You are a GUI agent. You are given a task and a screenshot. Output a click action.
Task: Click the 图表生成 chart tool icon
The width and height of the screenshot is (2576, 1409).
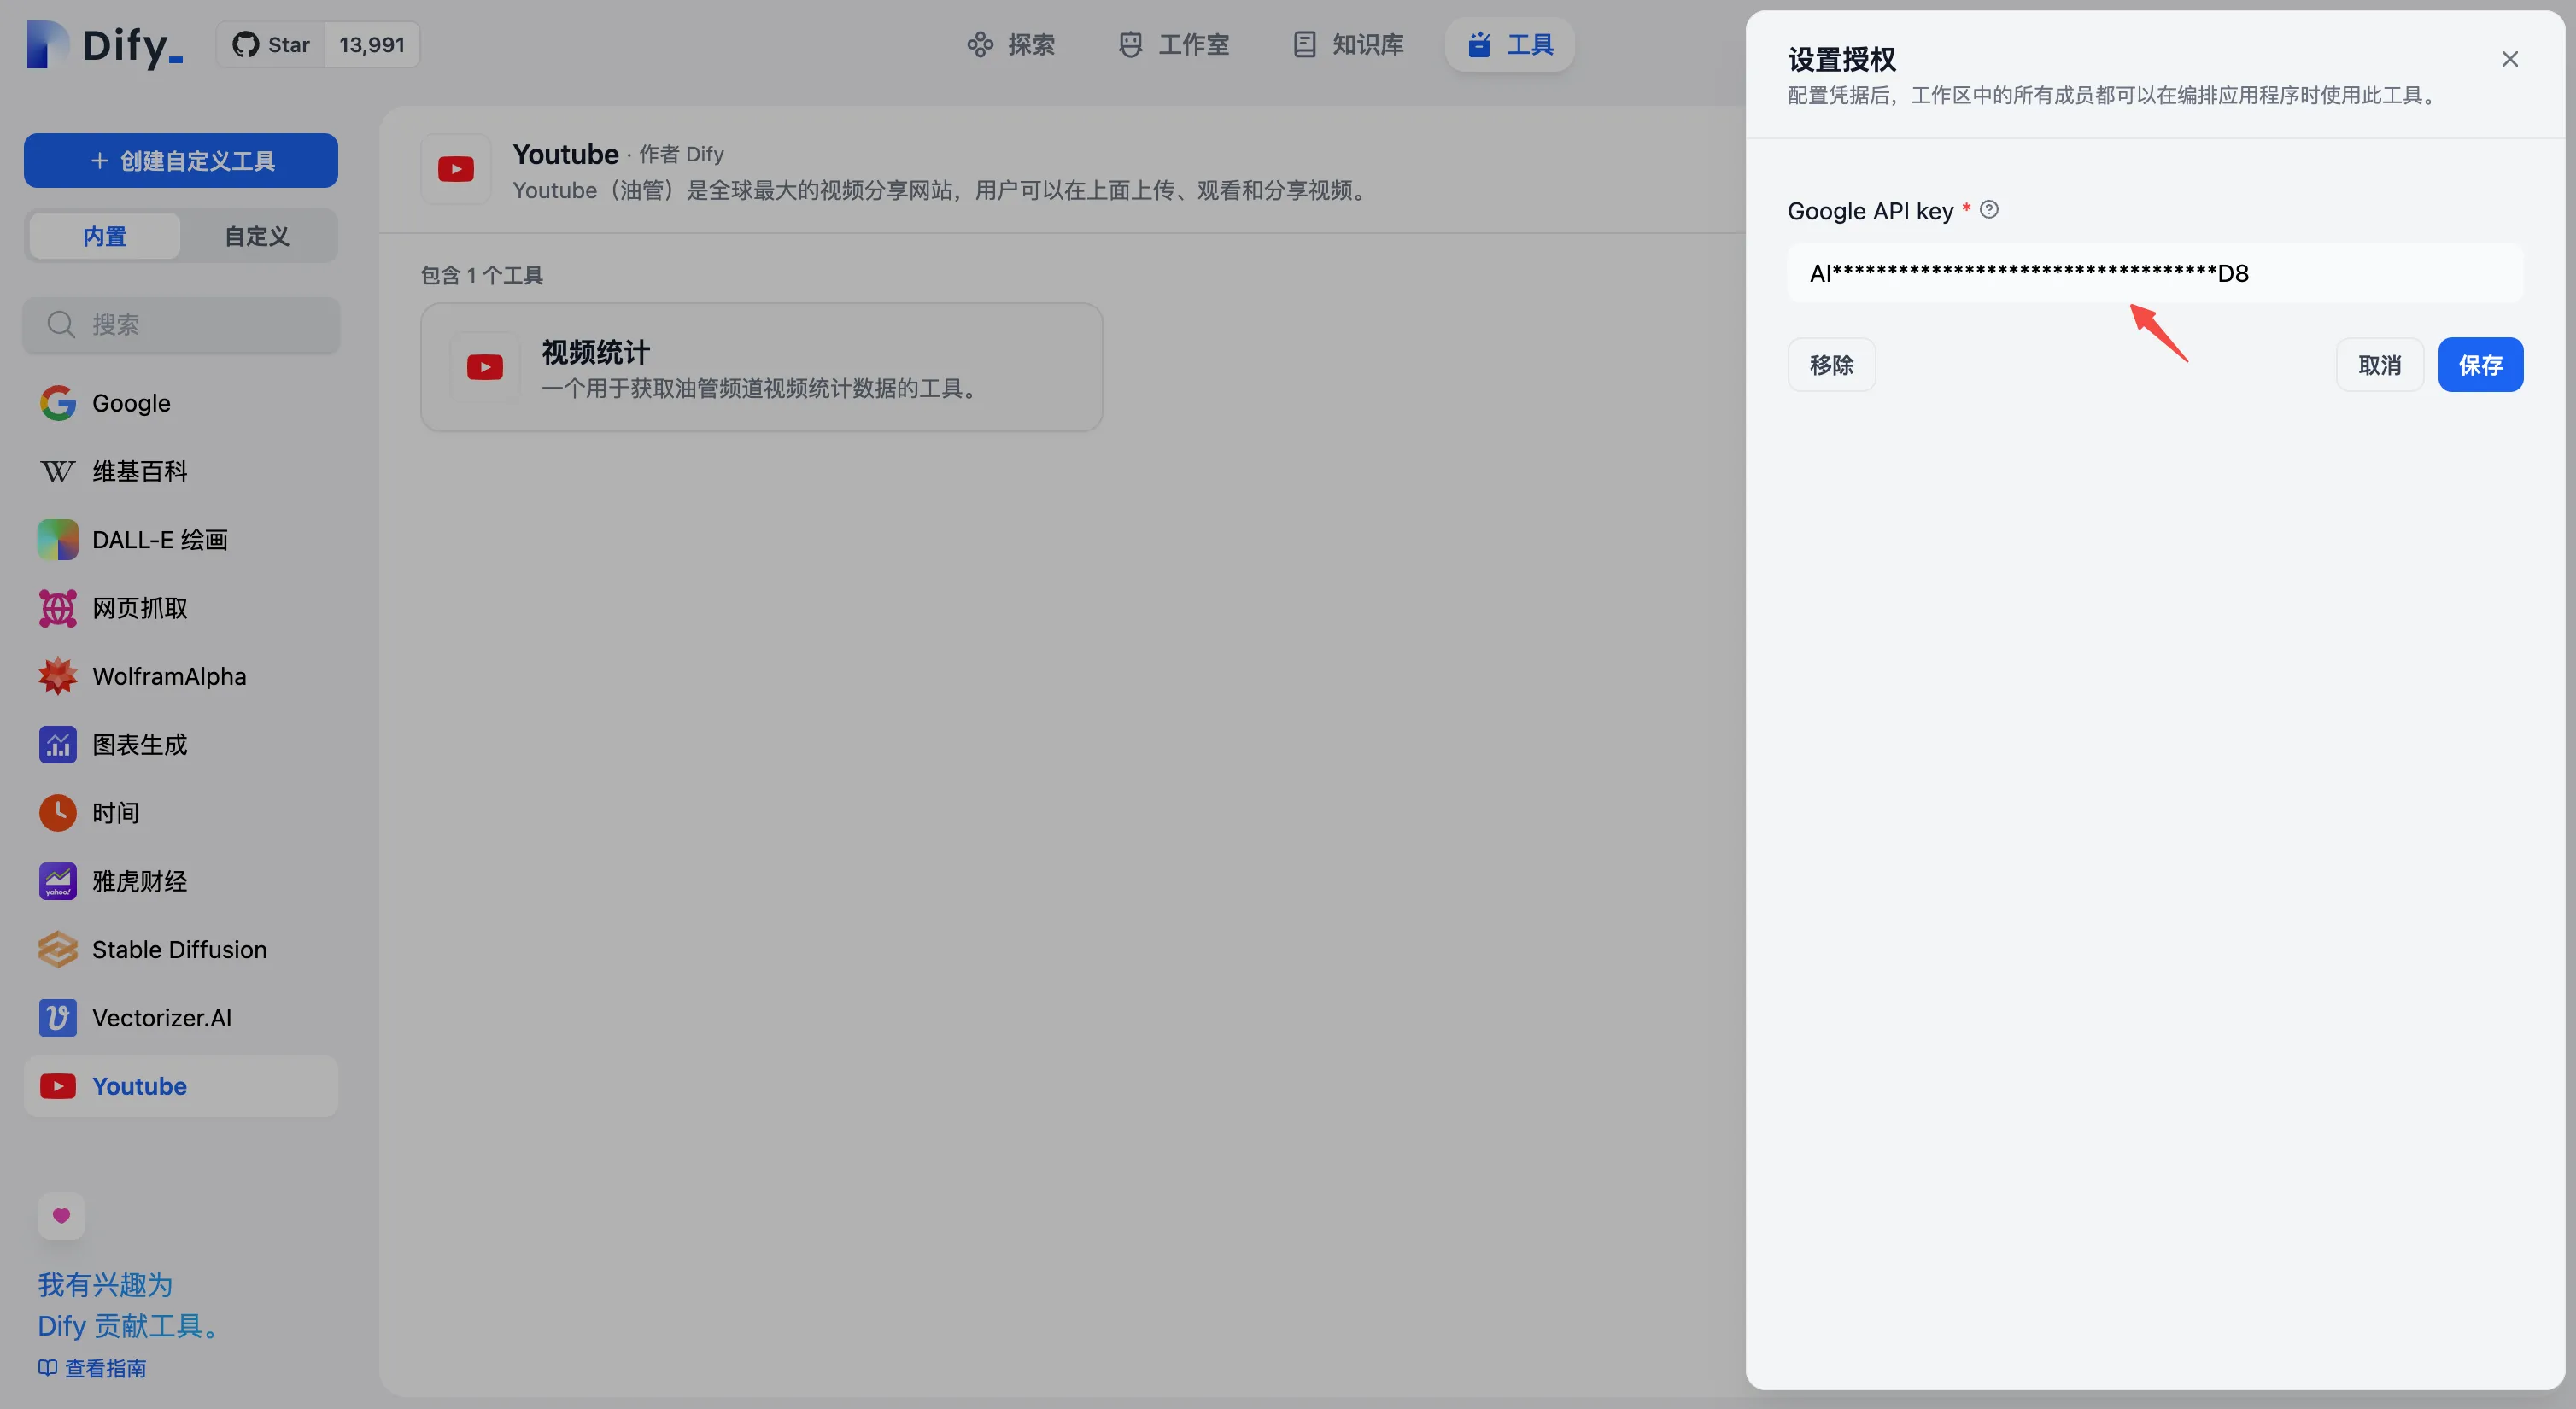pyautogui.click(x=57, y=745)
